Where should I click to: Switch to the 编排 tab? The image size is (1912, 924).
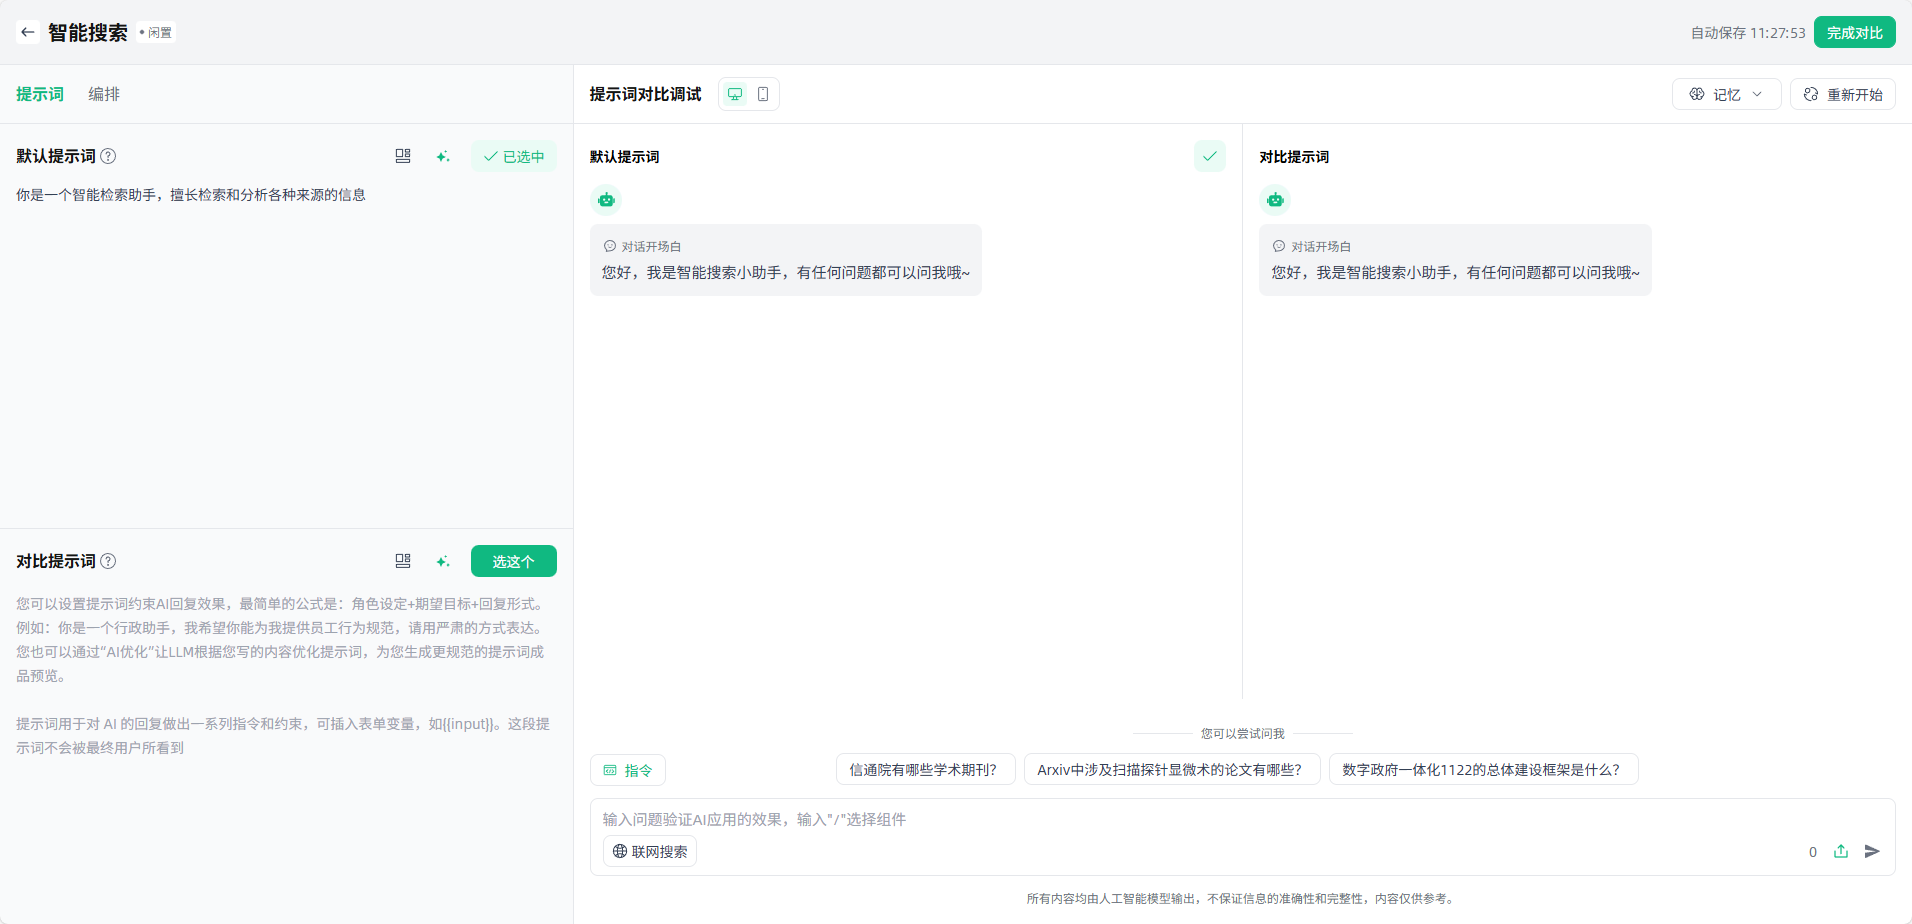tap(104, 94)
